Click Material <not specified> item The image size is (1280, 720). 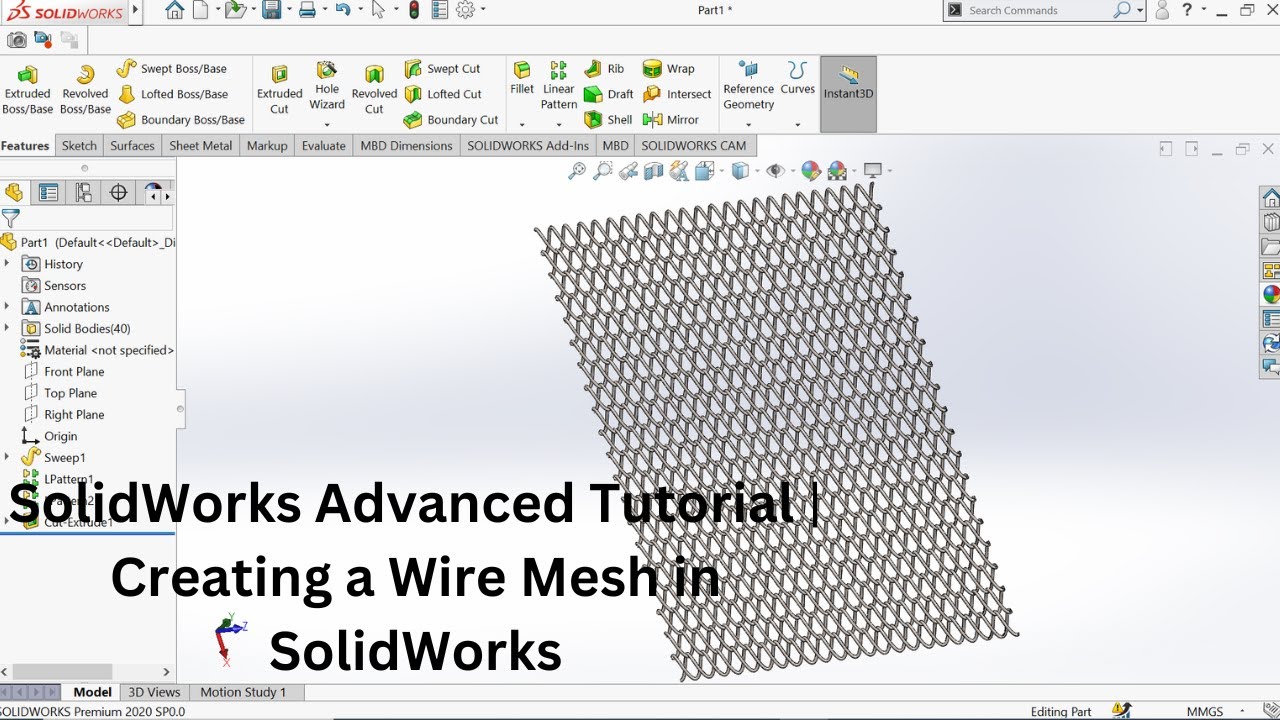[97, 350]
